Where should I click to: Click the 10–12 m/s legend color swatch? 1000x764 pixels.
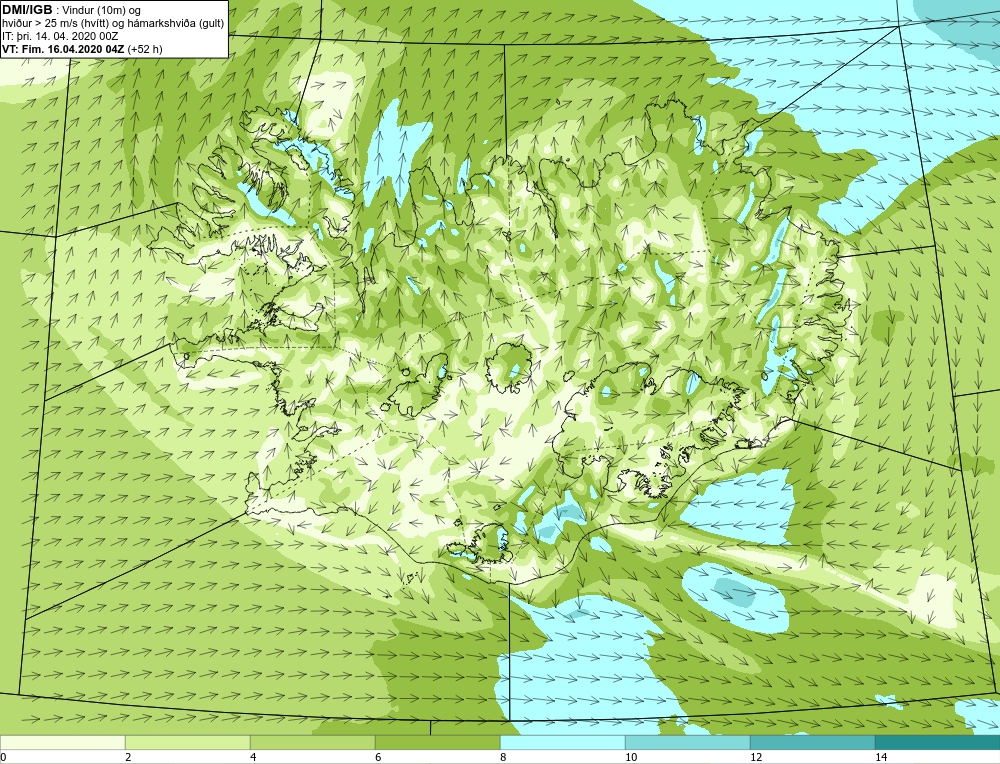pyautogui.click(x=688, y=742)
